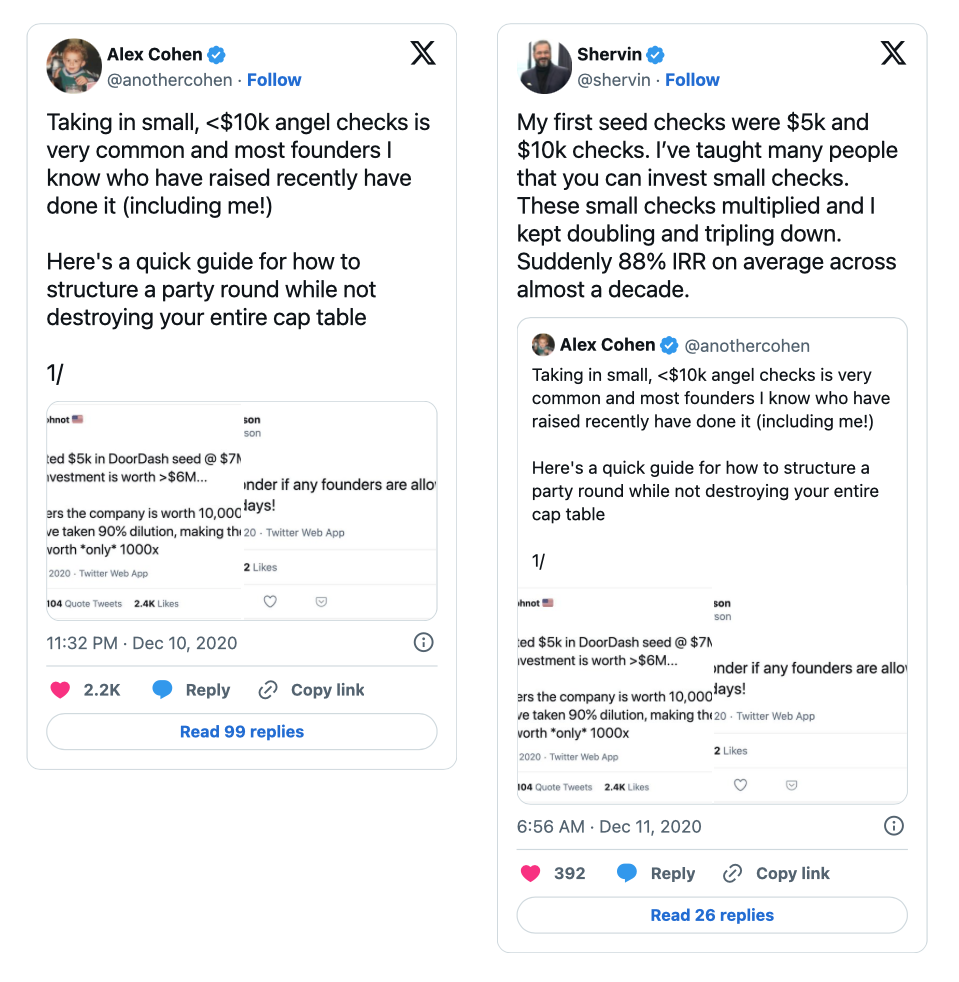Image resolution: width=959 pixels, height=982 pixels.
Task: Click X logo on Alex Cohen's tweet
Action: pos(423,53)
